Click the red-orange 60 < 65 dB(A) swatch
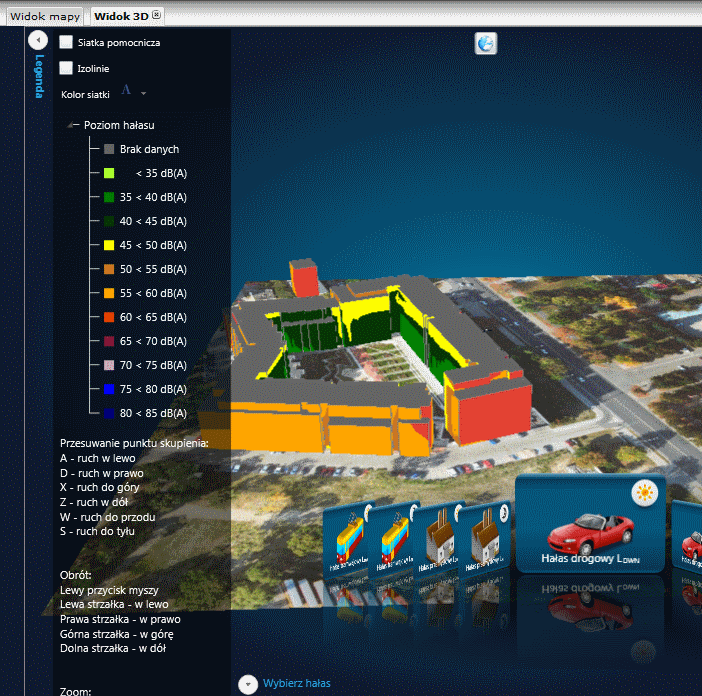Screen dimensions: 702x696 click(x=109, y=317)
